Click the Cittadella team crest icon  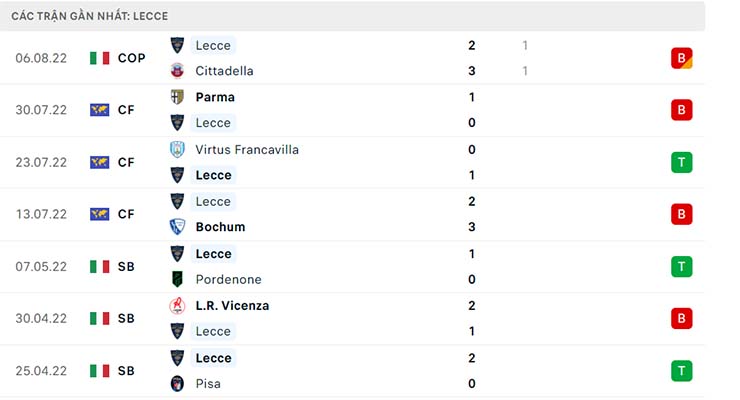177,71
